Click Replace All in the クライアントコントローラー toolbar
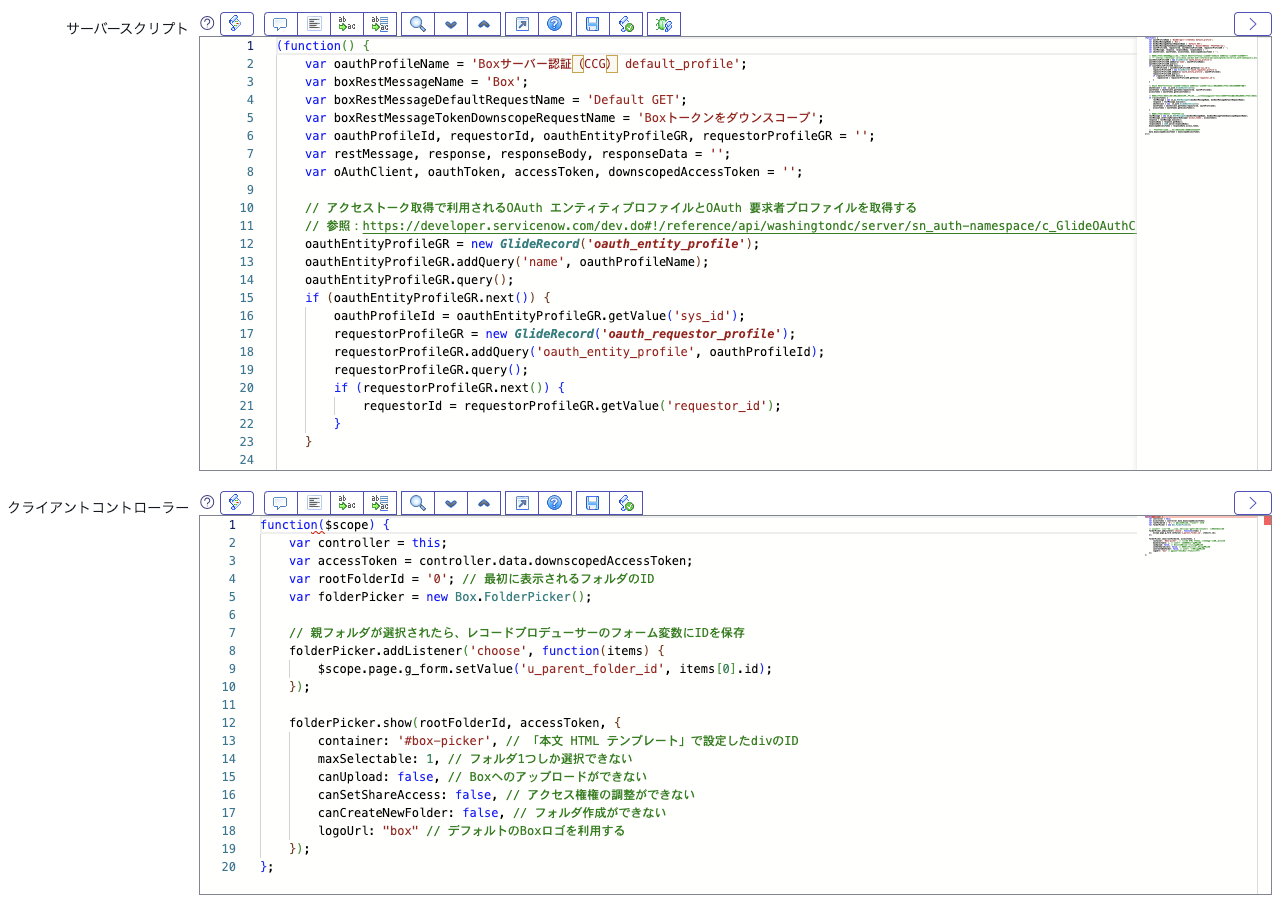Image resolution: width=1283 pixels, height=906 pixels. point(380,502)
